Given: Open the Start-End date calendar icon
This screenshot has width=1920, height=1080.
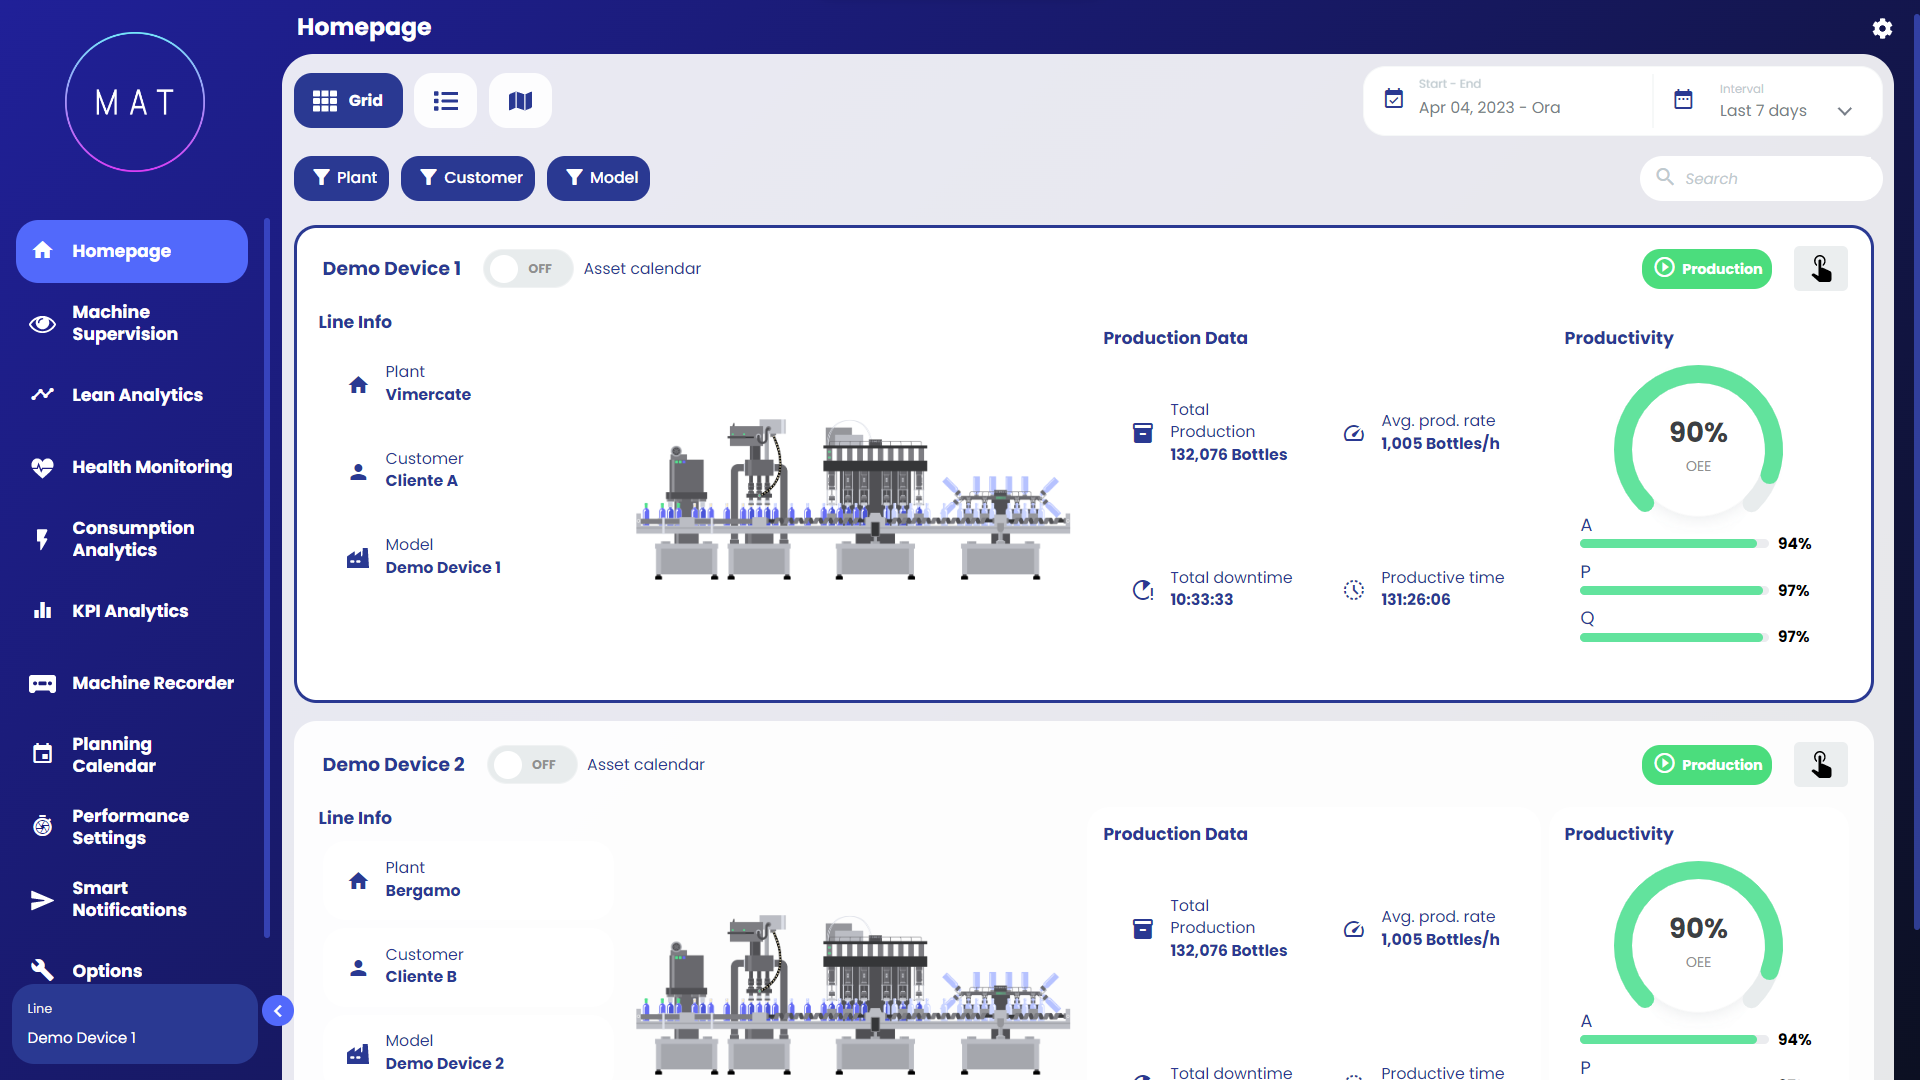Looking at the screenshot, I should [x=1393, y=99].
